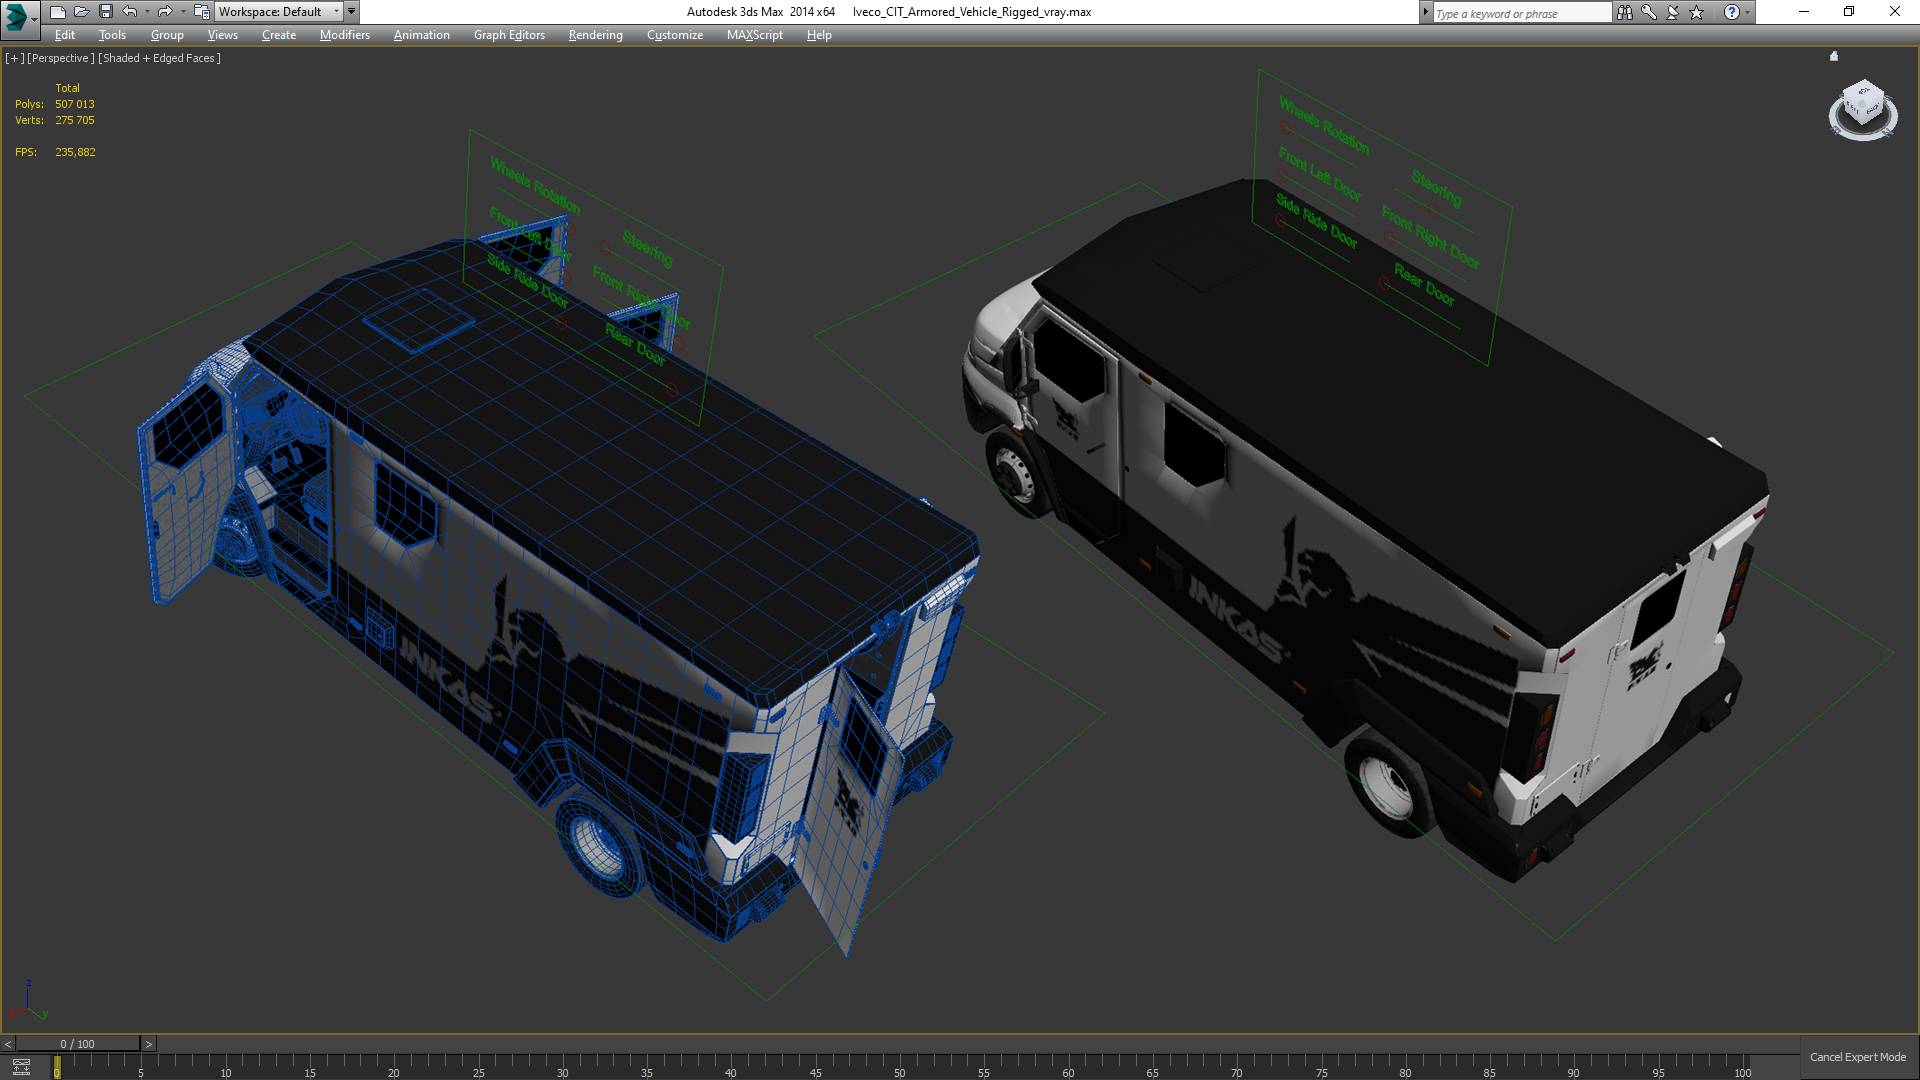This screenshot has width=1920, height=1080.
Task: Step to next frame with right arrow
Action: [149, 1044]
